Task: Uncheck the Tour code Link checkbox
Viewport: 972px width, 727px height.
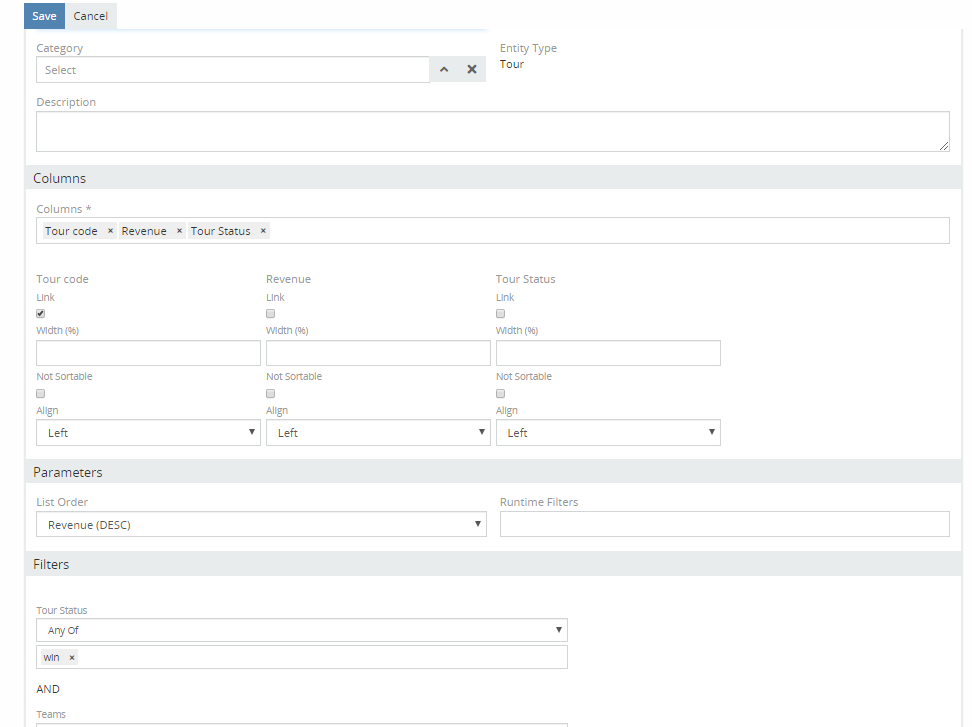Action: (41, 314)
